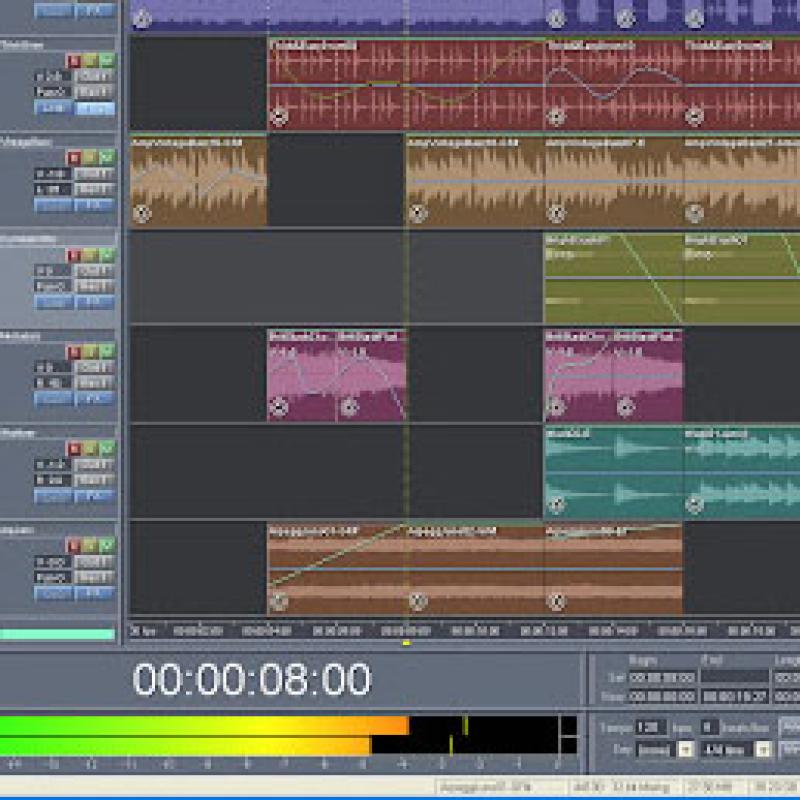Screen dimensions: 800x800
Task: Click the handle icon of the third tan clip
Action: (x=556, y=213)
